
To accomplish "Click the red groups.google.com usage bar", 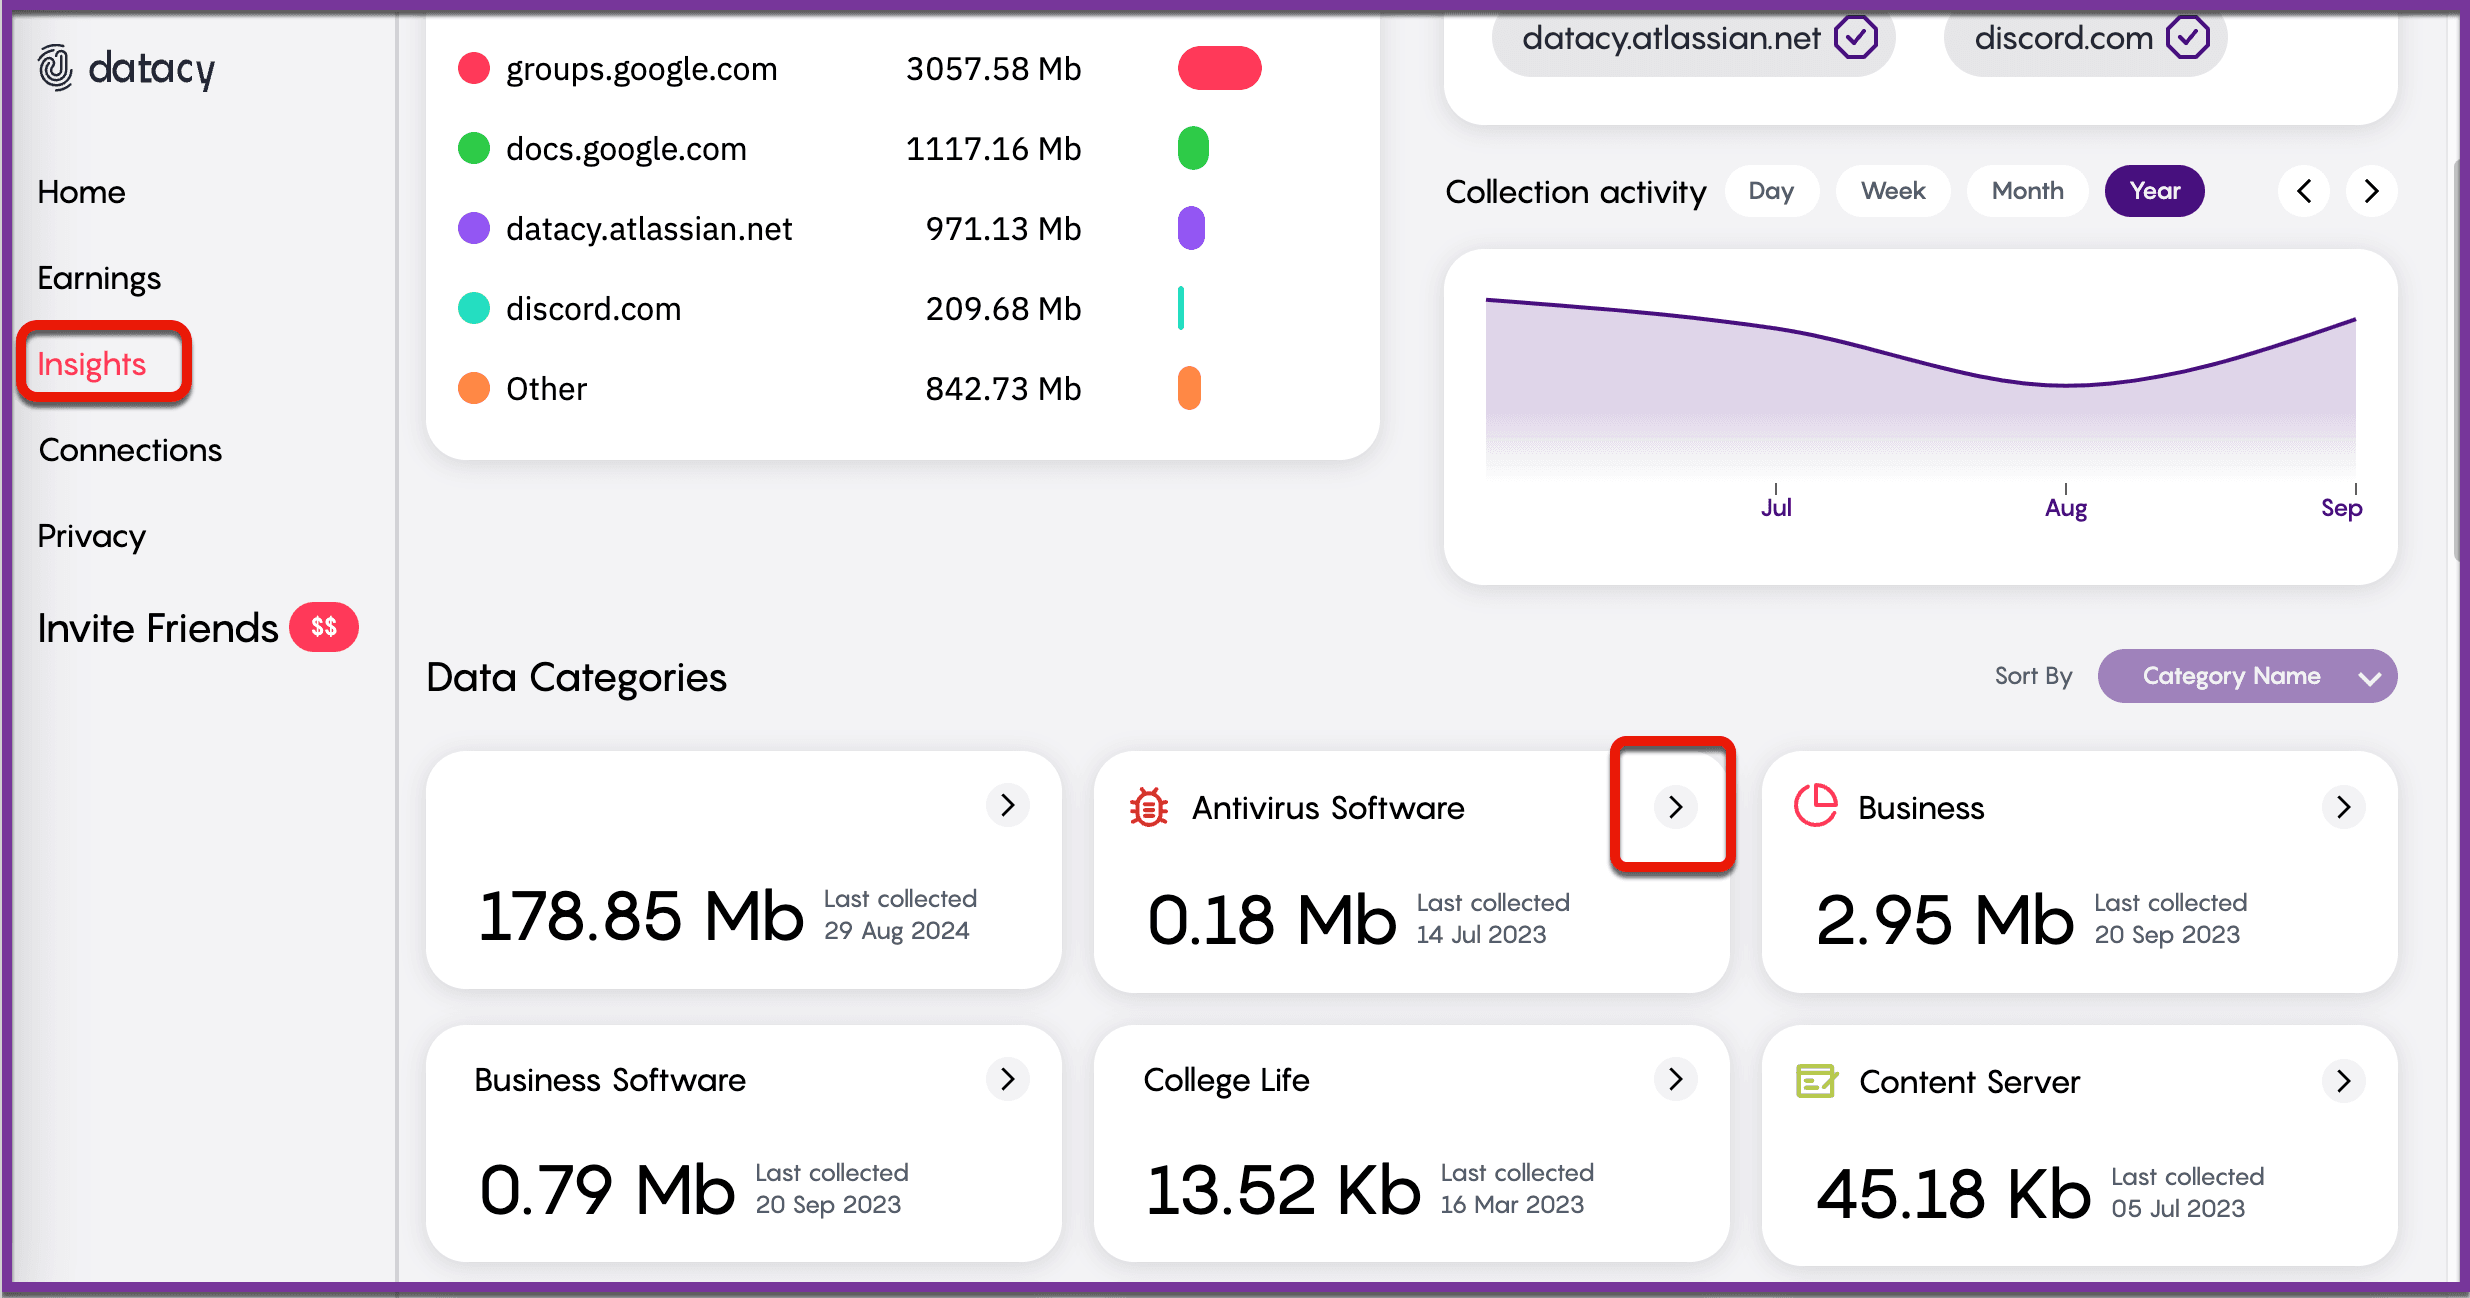I will [1220, 68].
